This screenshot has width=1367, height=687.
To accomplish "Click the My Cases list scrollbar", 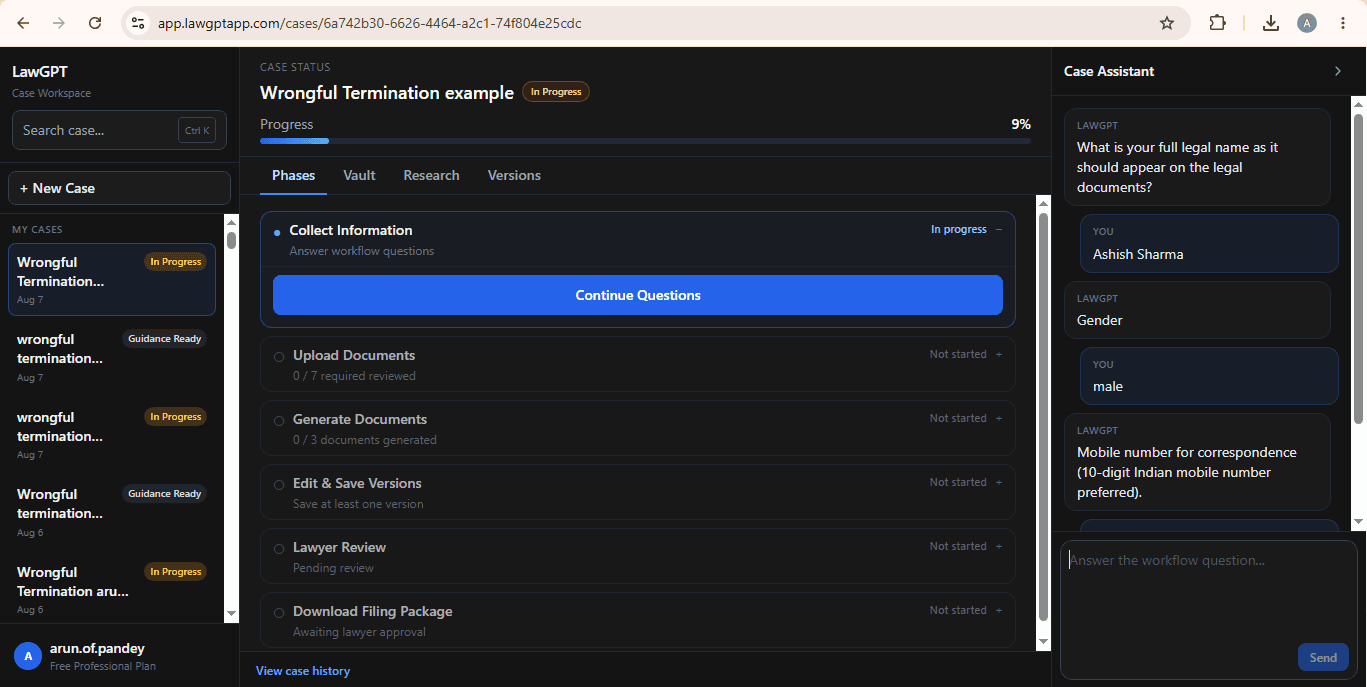I will point(232,420).
